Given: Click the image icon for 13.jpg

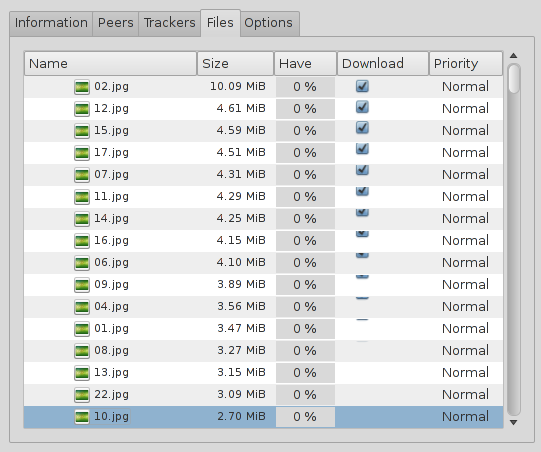Looking at the screenshot, I should click(x=82, y=373).
